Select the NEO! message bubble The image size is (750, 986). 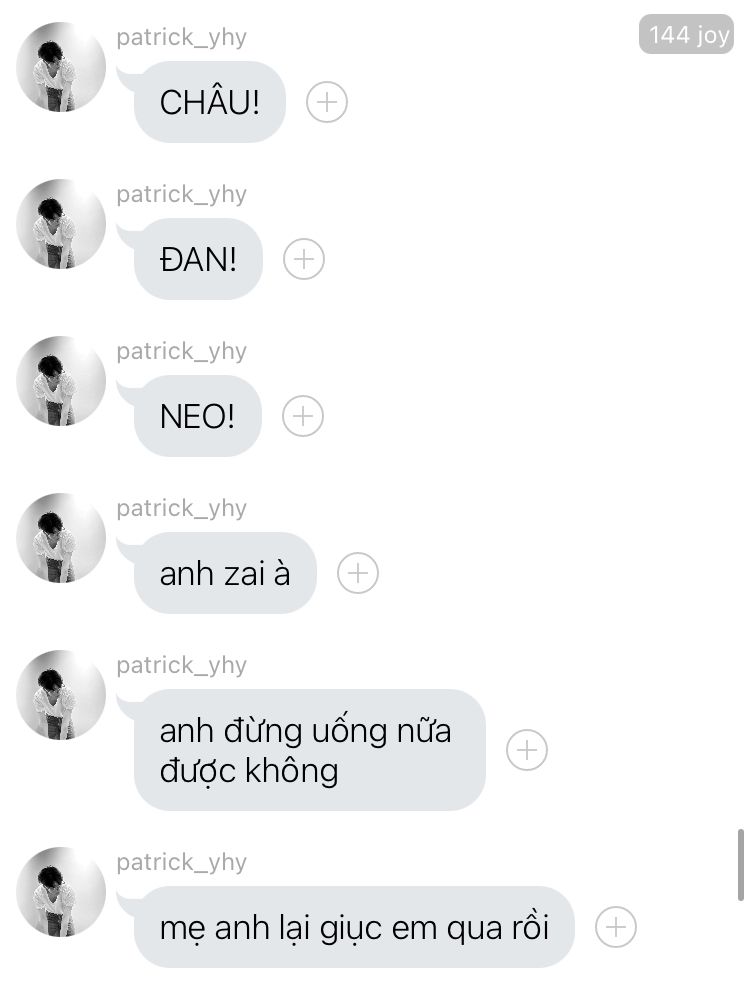click(197, 416)
